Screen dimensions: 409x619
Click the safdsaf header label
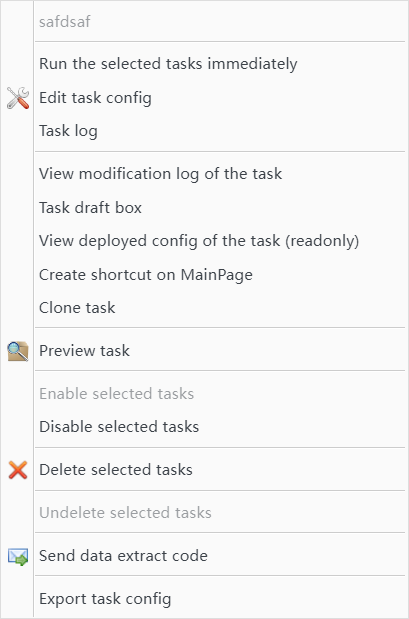tap(65, 21)
